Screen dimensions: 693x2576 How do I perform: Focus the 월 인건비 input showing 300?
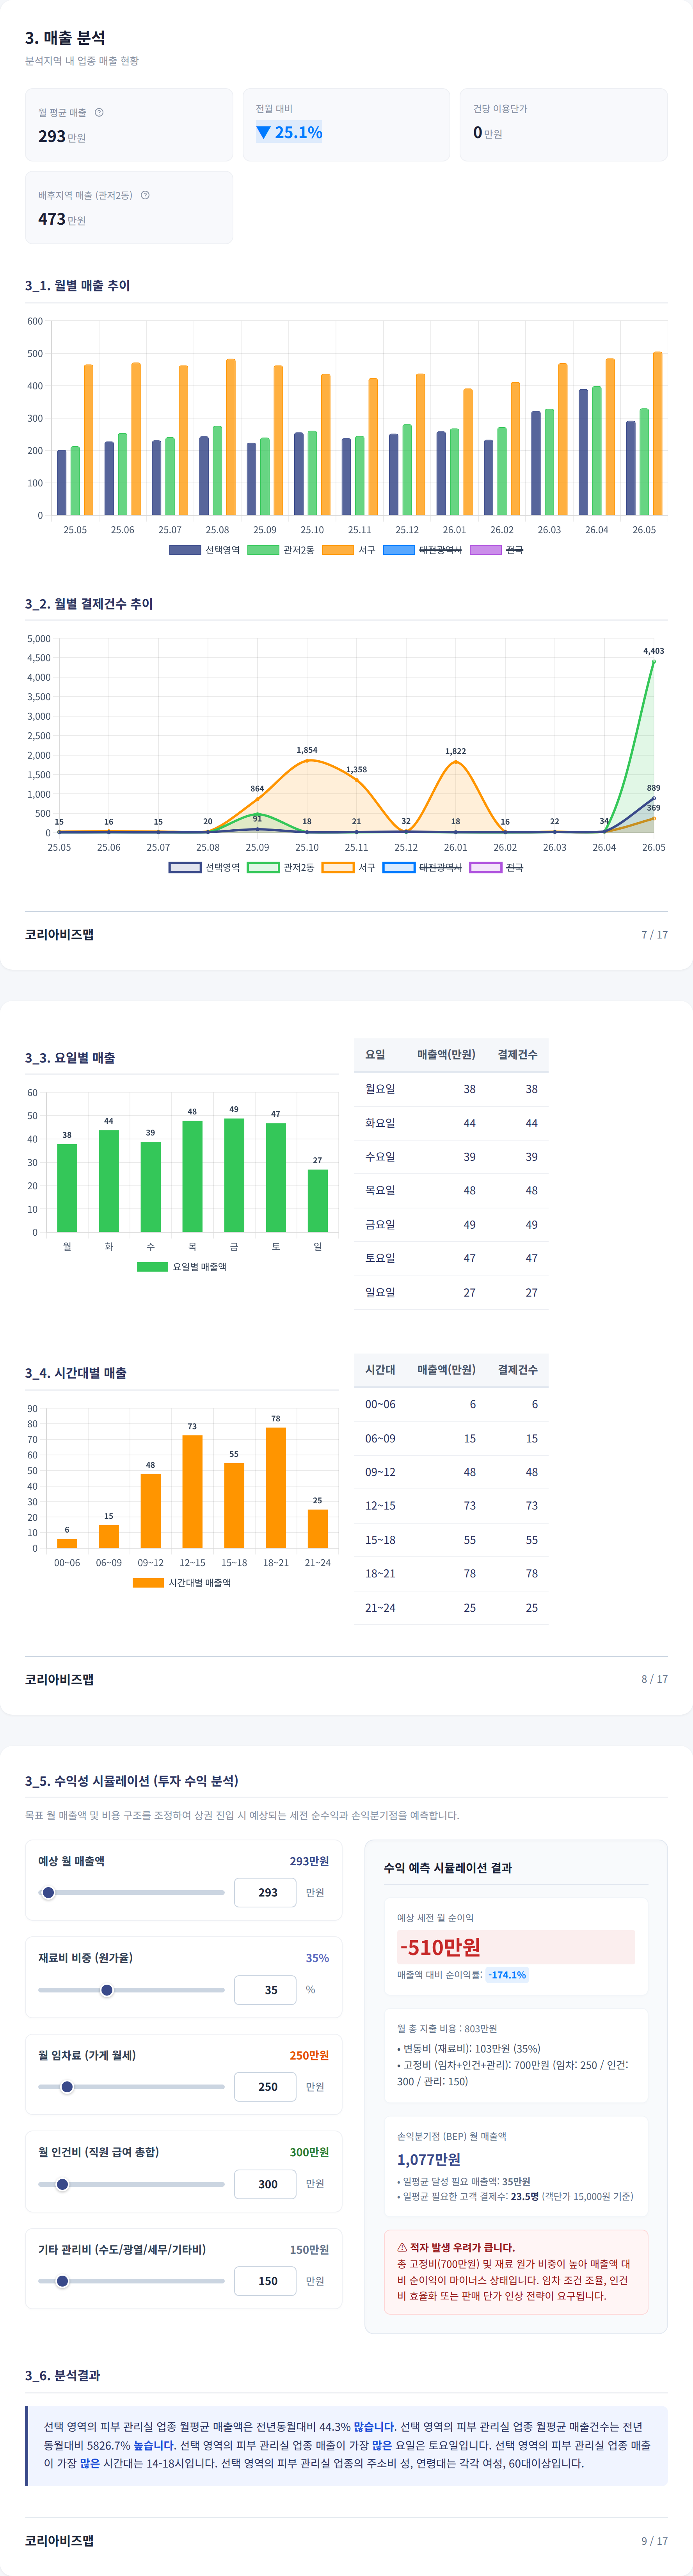click(265, 2184)
